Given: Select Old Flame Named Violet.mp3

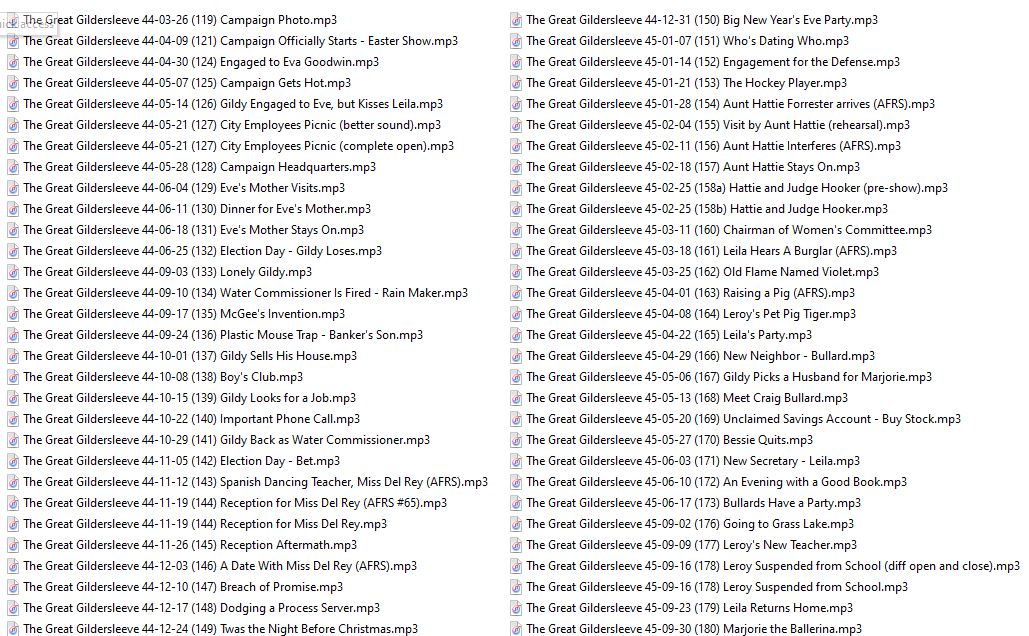Looking at the screenshot, I should (702, 272).
